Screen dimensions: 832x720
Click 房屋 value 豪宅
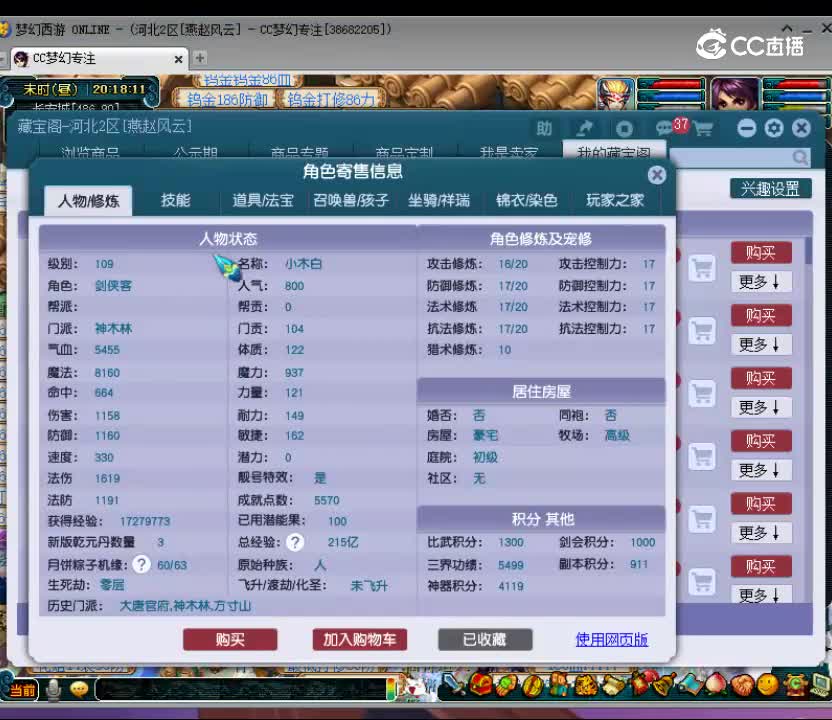coord(485,436)
